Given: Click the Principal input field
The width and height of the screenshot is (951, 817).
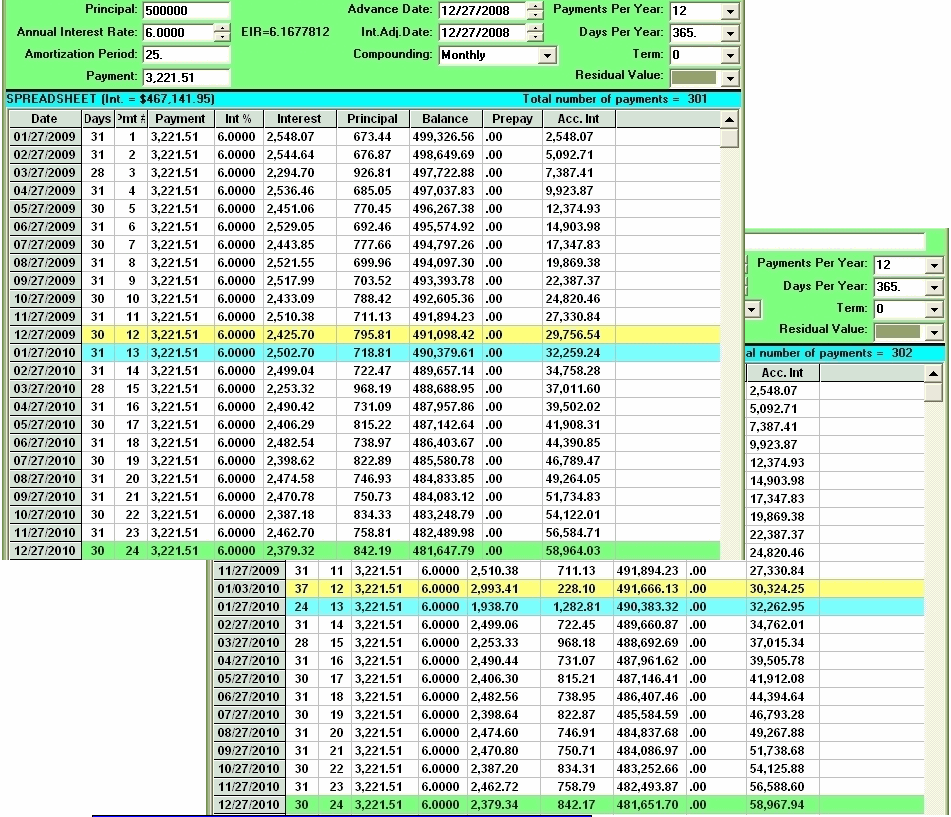Looking at the screenshot, I should click(x=186, y=11).
